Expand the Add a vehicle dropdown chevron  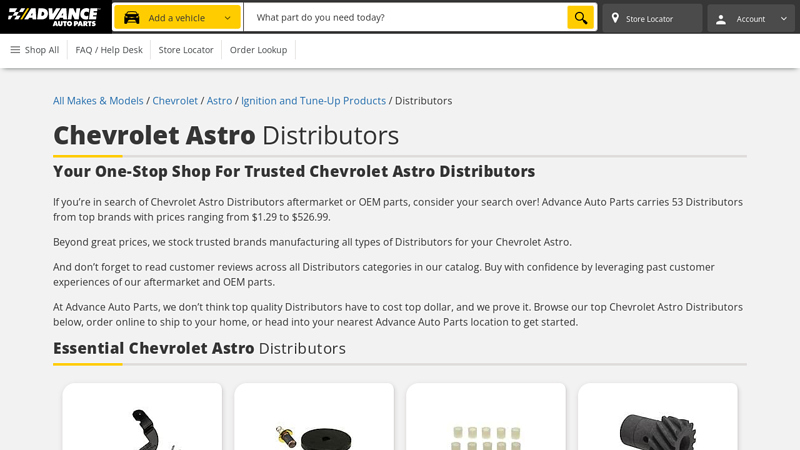pos(228,18)
